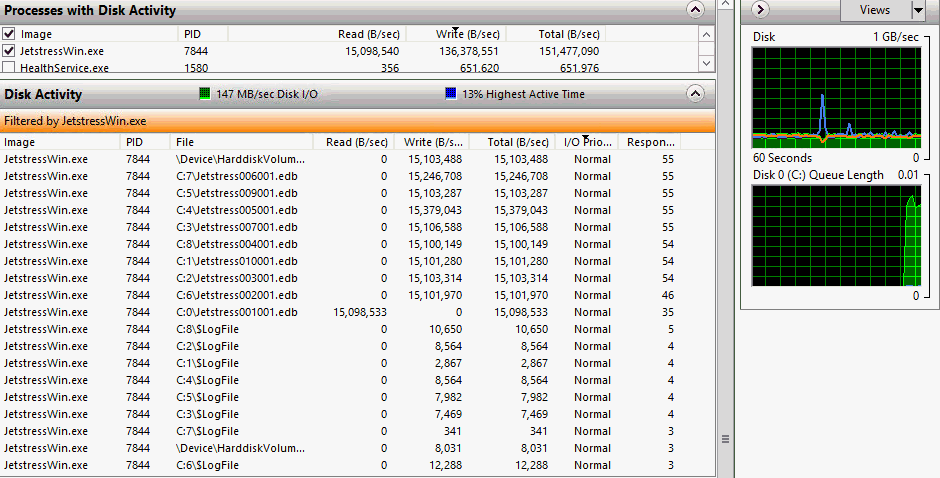
Task: Select the C:4\Jetstress005001.edb row
Action: pyautogui.click(x=358, y=210)
